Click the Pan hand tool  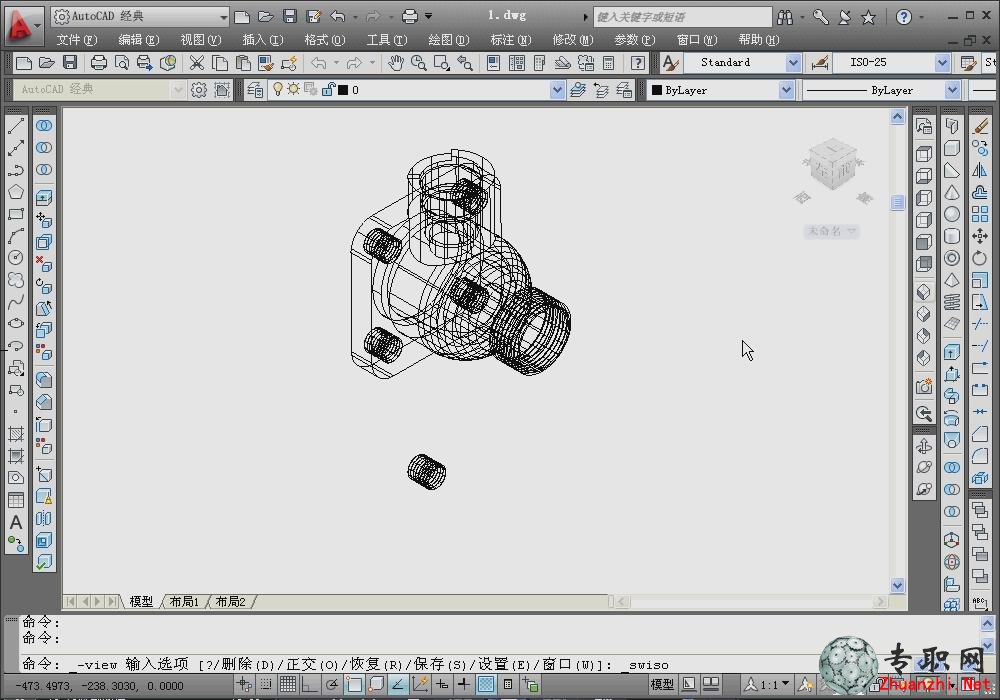point(395,62)
